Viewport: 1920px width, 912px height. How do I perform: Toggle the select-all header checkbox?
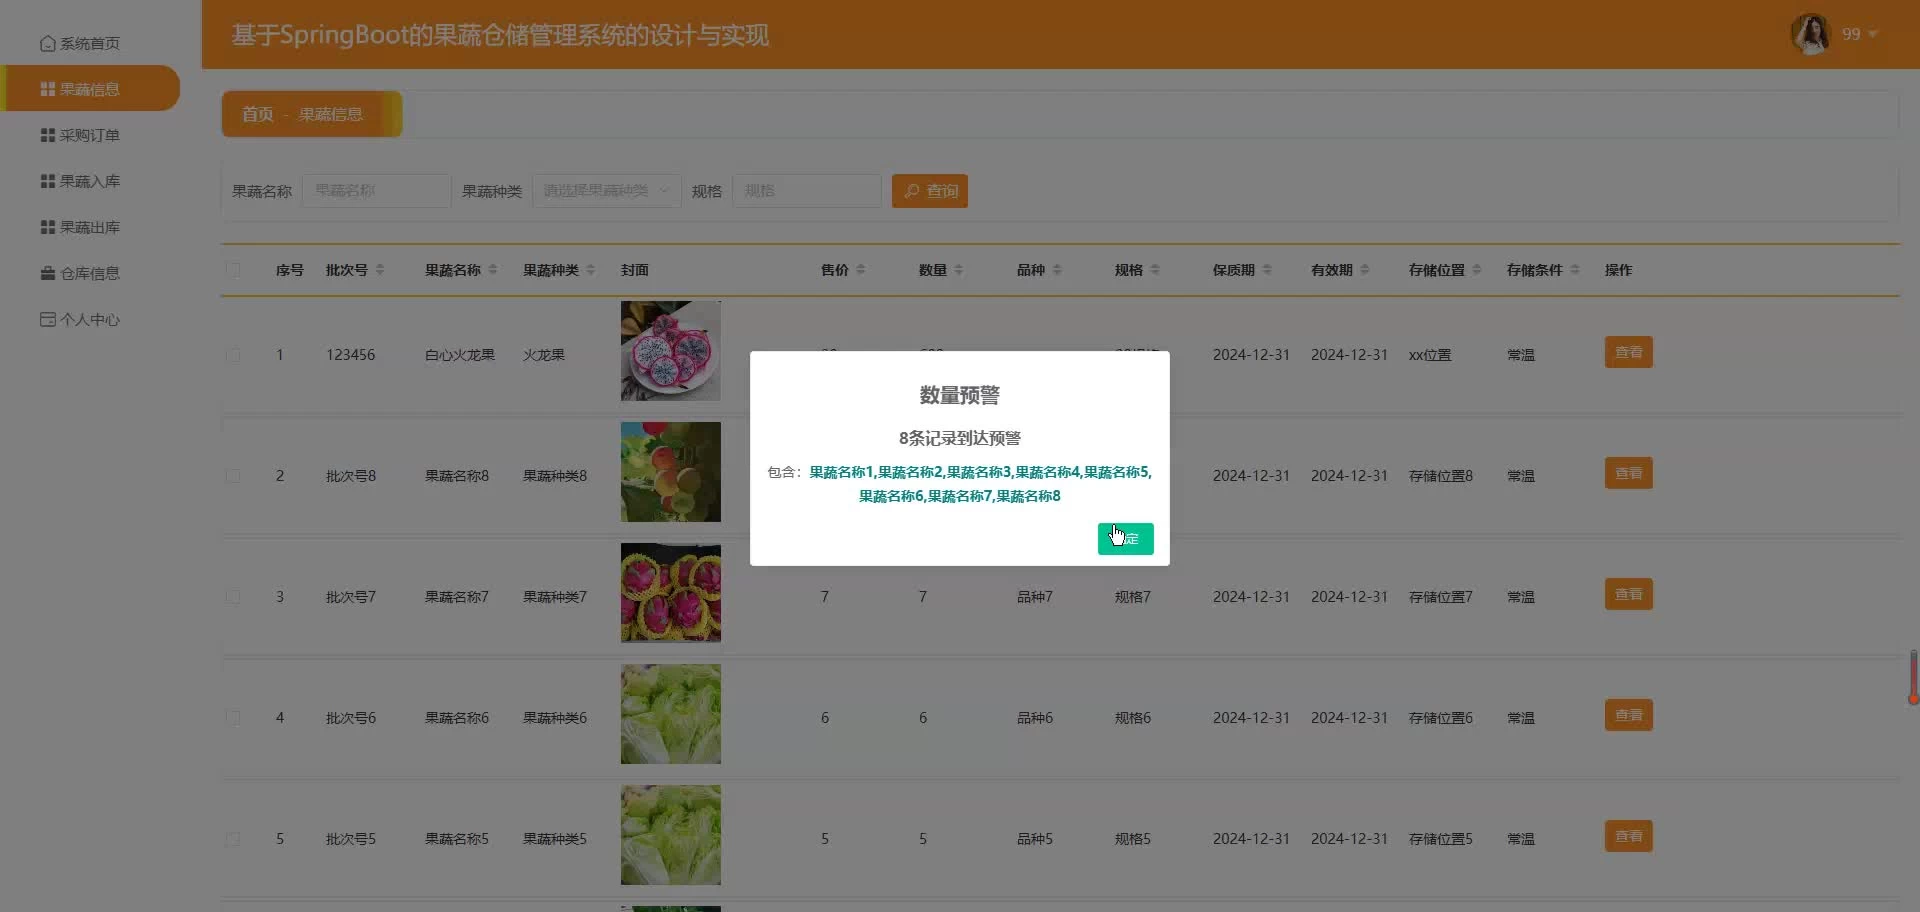pos(233,270)
